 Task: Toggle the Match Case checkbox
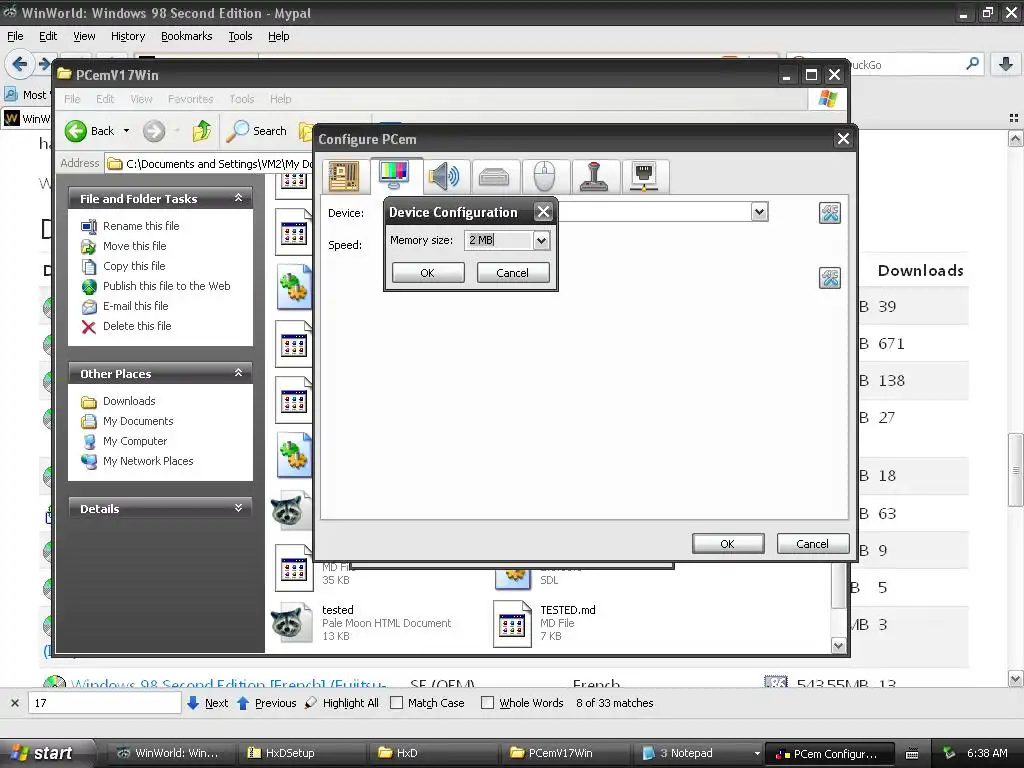[396, 703]
